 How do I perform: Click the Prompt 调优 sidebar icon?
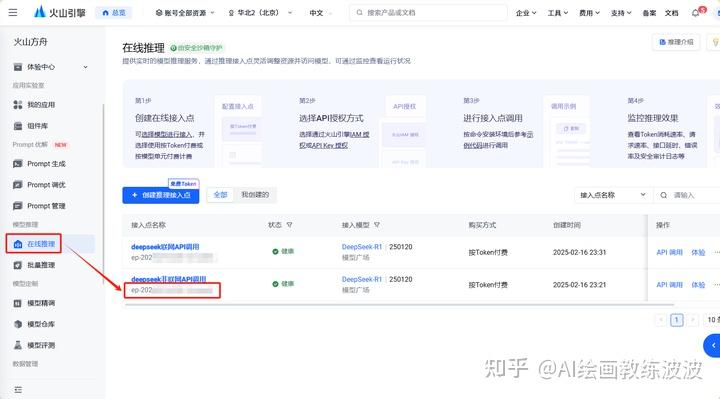(18, 185)
